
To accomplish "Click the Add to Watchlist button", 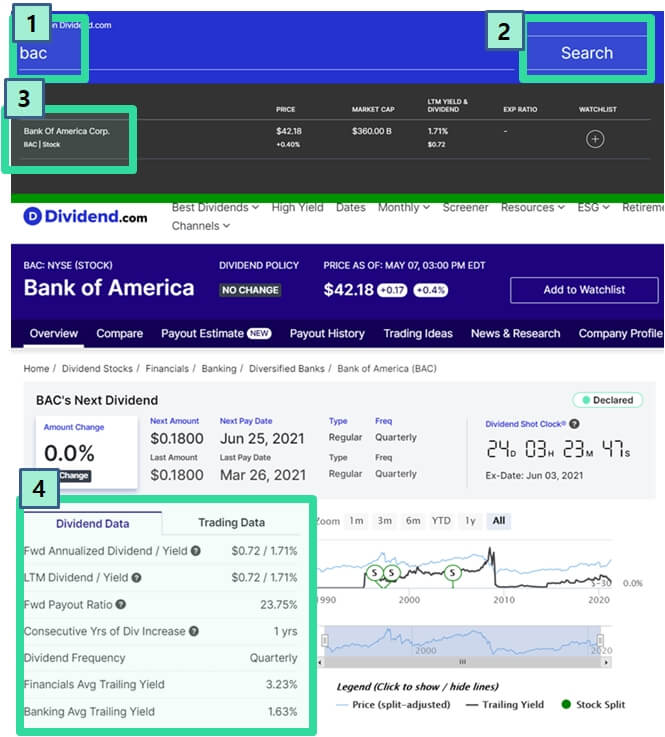I will tap(584, 290).
